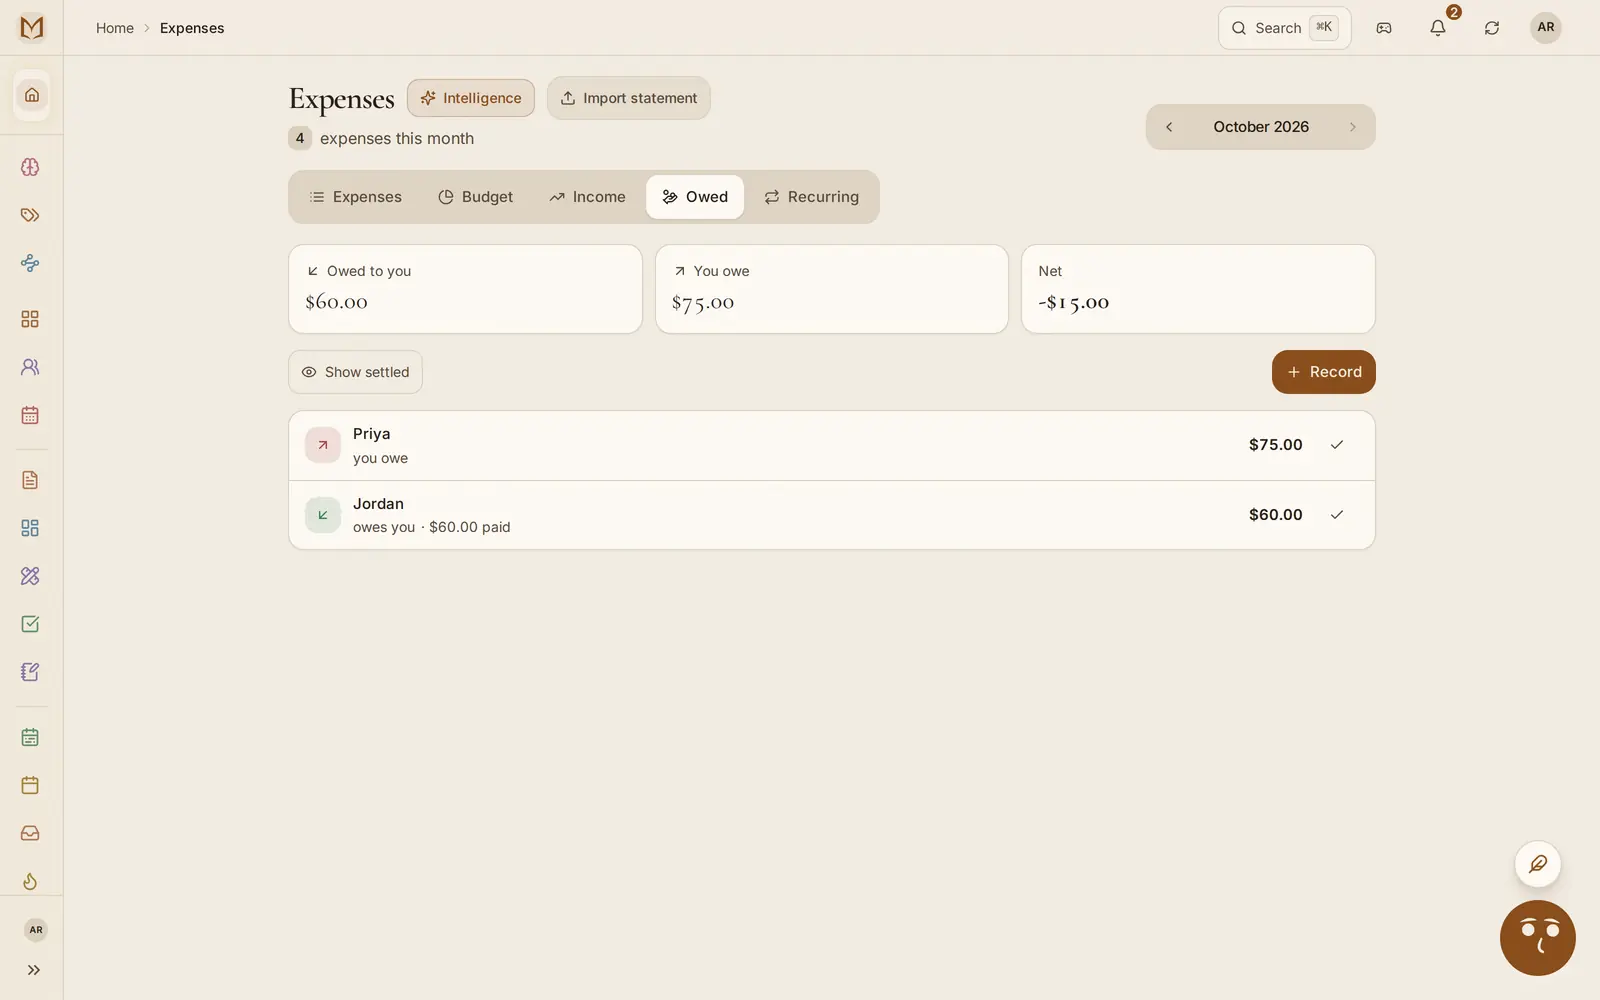
Task: Mark Jordan's $60.00 debt as settled
Action: point(1337,515)
